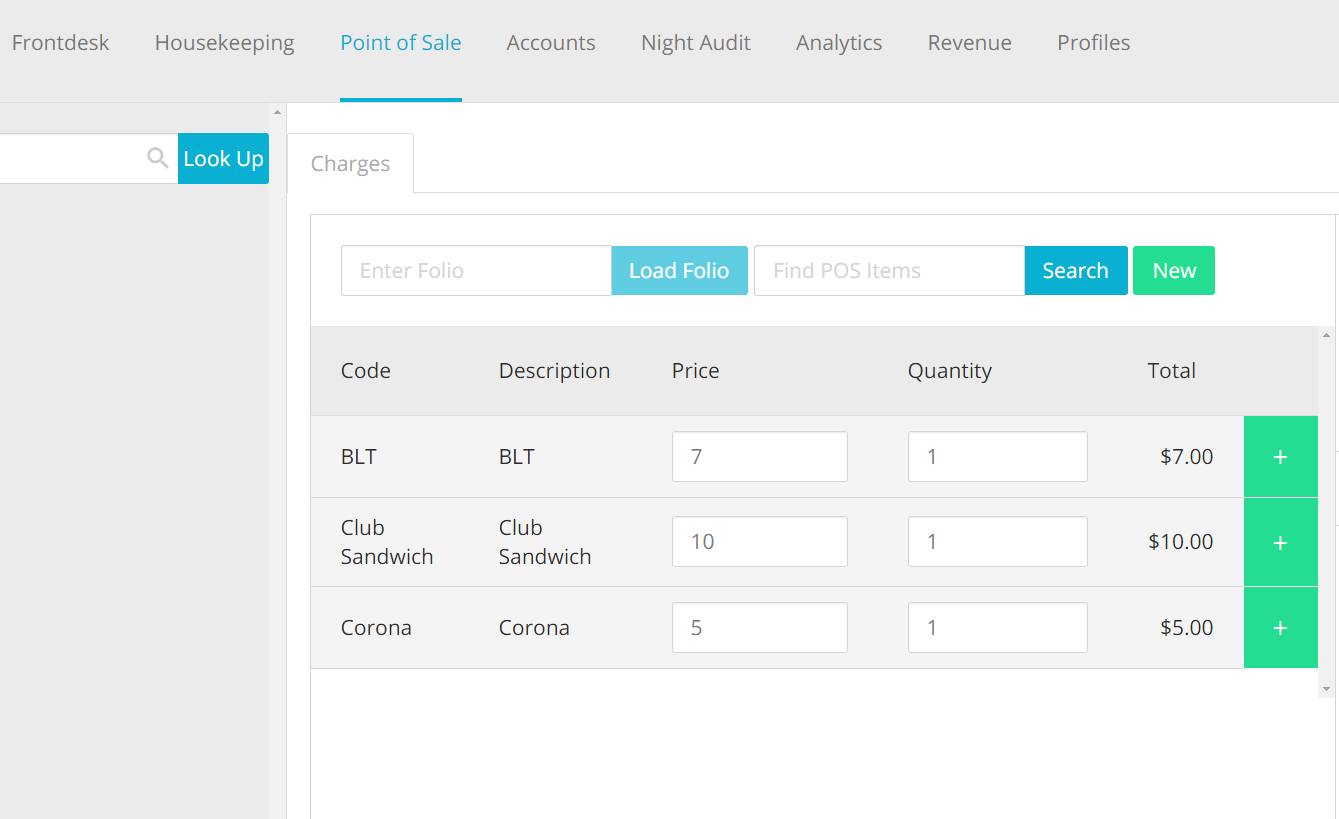This screenshot has width=1339, height=819.
Task: Click the $7.00 total value
Action: pos(1187,457)
